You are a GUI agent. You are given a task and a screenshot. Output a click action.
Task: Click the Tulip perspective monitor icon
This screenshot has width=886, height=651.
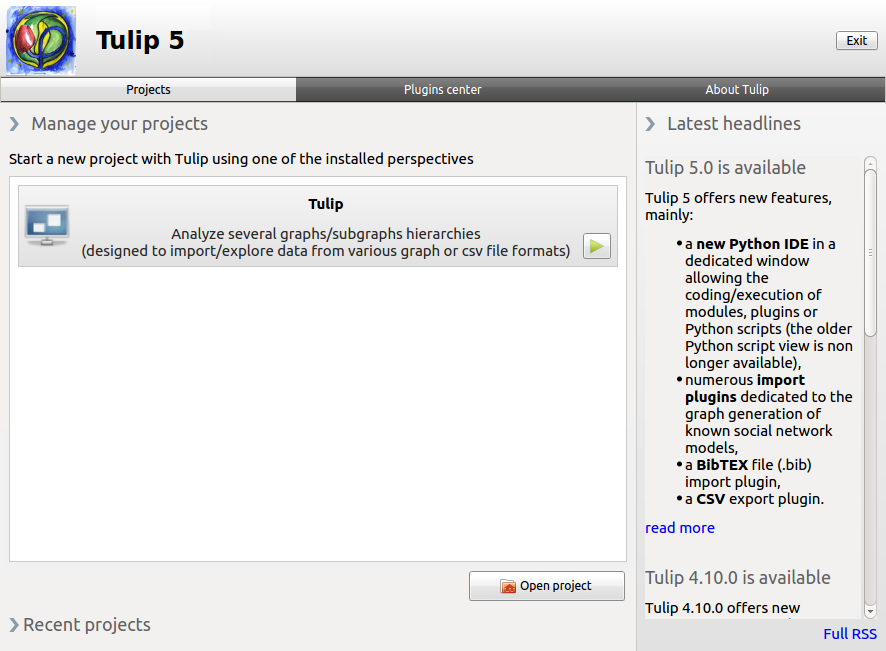[47, 225]
